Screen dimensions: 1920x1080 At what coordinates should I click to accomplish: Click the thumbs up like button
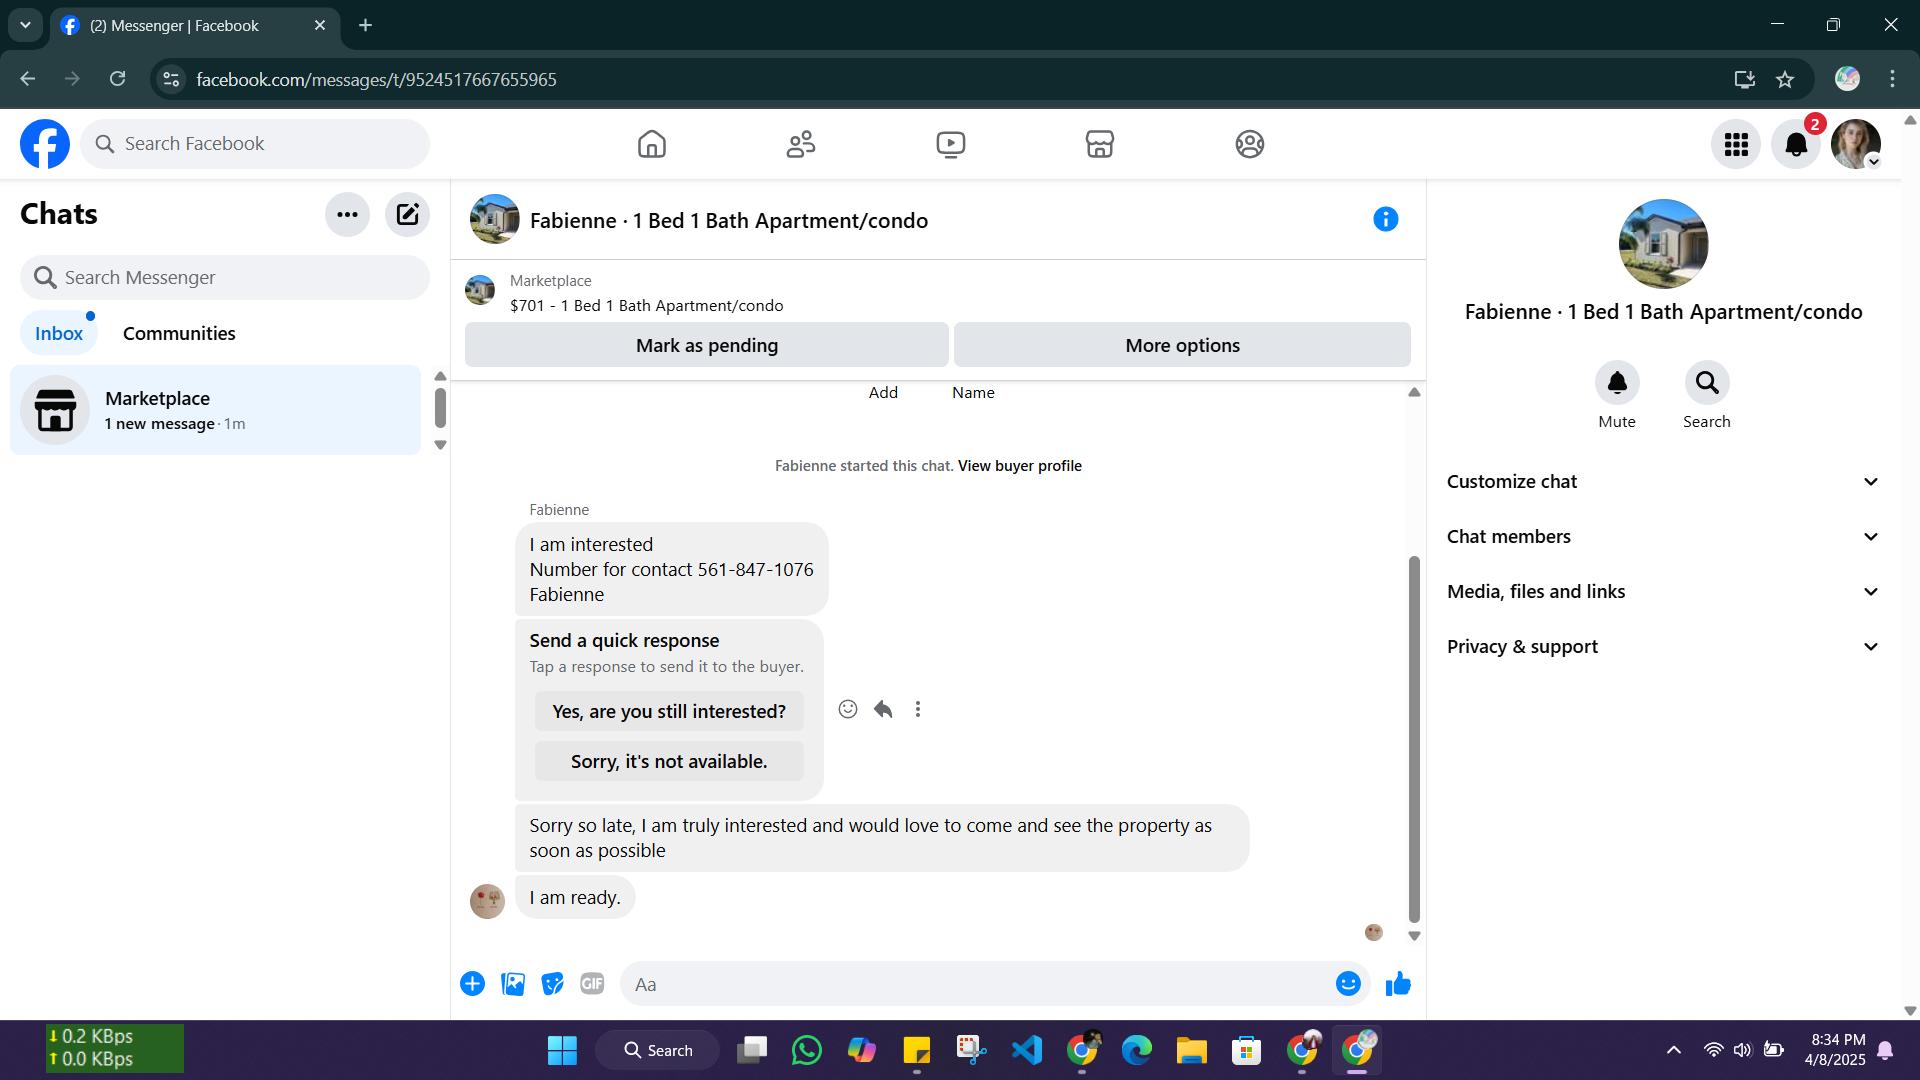(x=1398, y=984)
